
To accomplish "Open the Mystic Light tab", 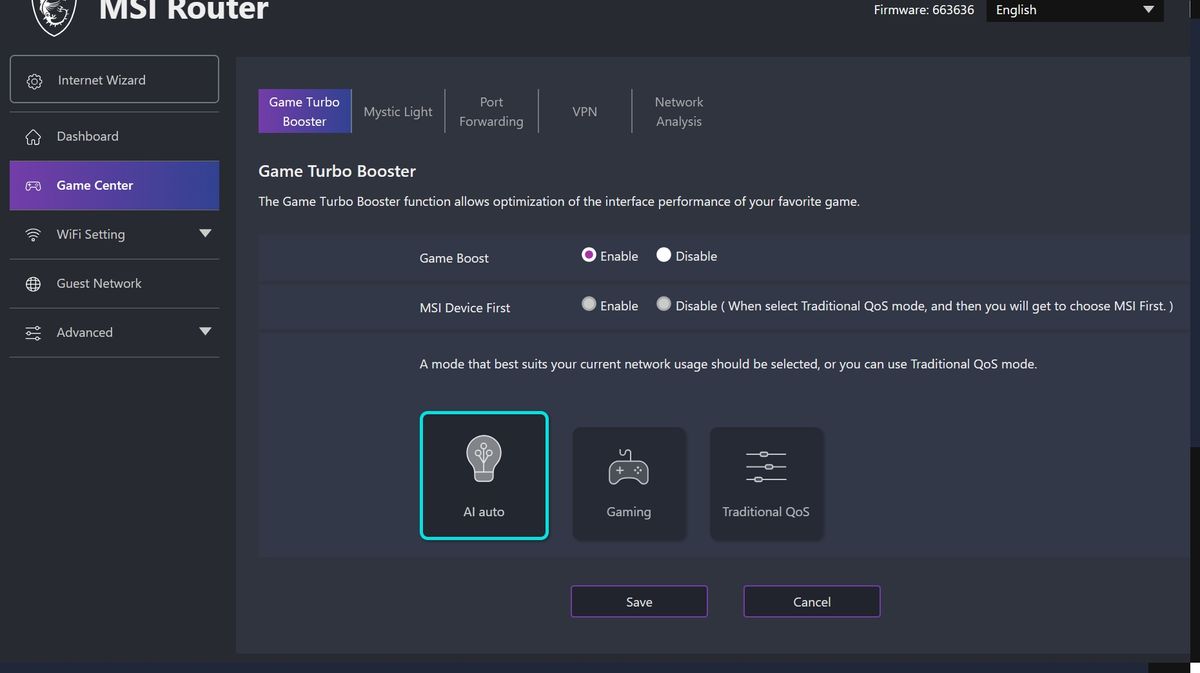I will 398,112.
